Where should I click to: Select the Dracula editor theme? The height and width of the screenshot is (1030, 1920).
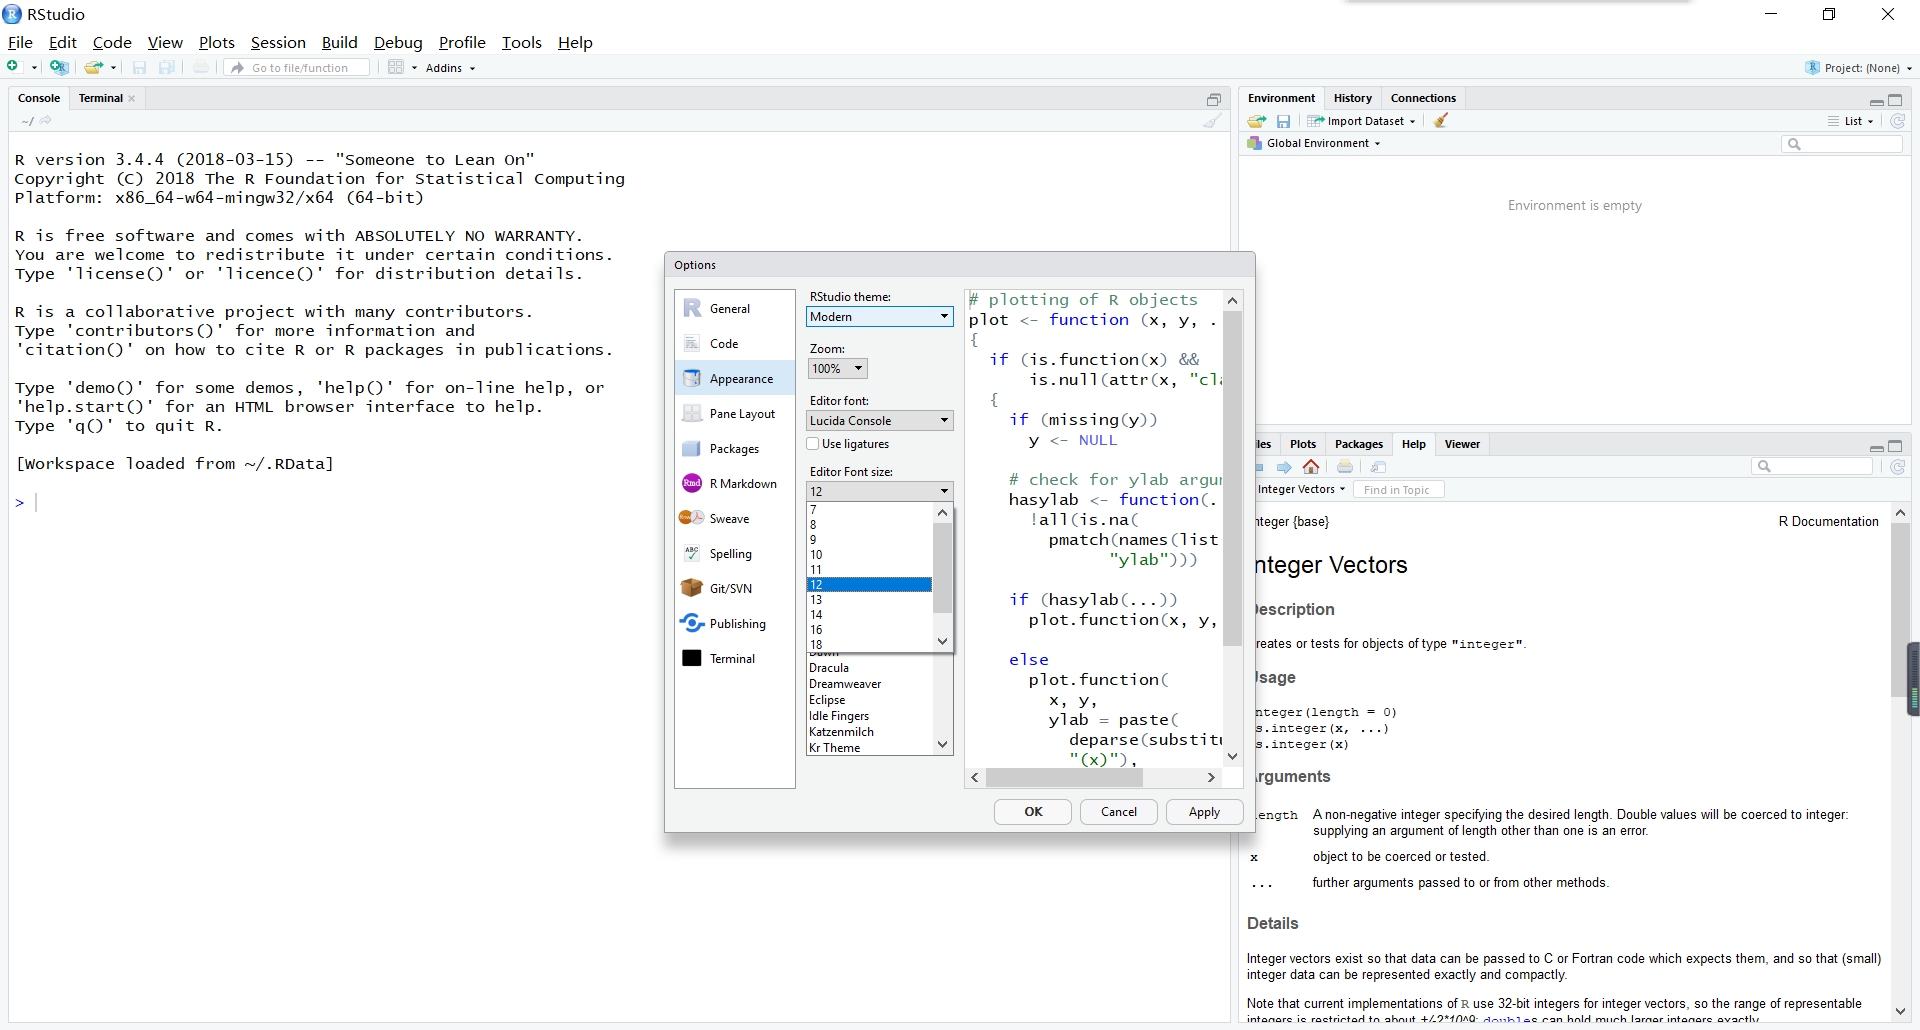pyautogui.click(x=870, y=668)
